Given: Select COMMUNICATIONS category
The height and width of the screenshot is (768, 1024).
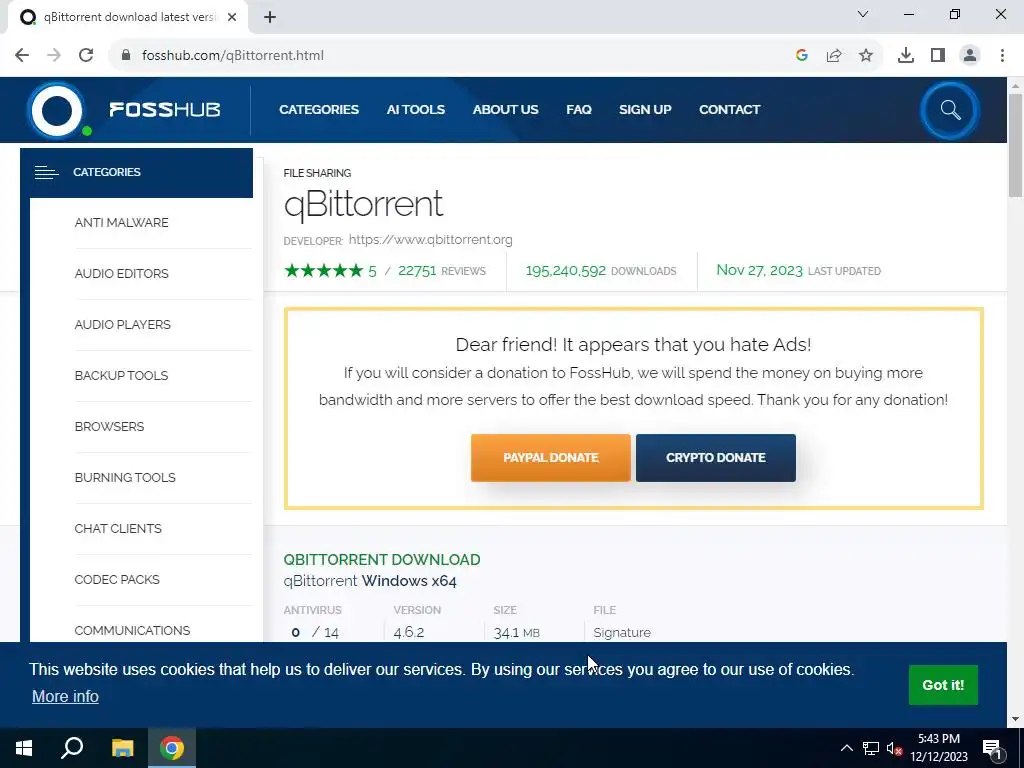Looking at the screenshot, I should click(x=132, y=630).
